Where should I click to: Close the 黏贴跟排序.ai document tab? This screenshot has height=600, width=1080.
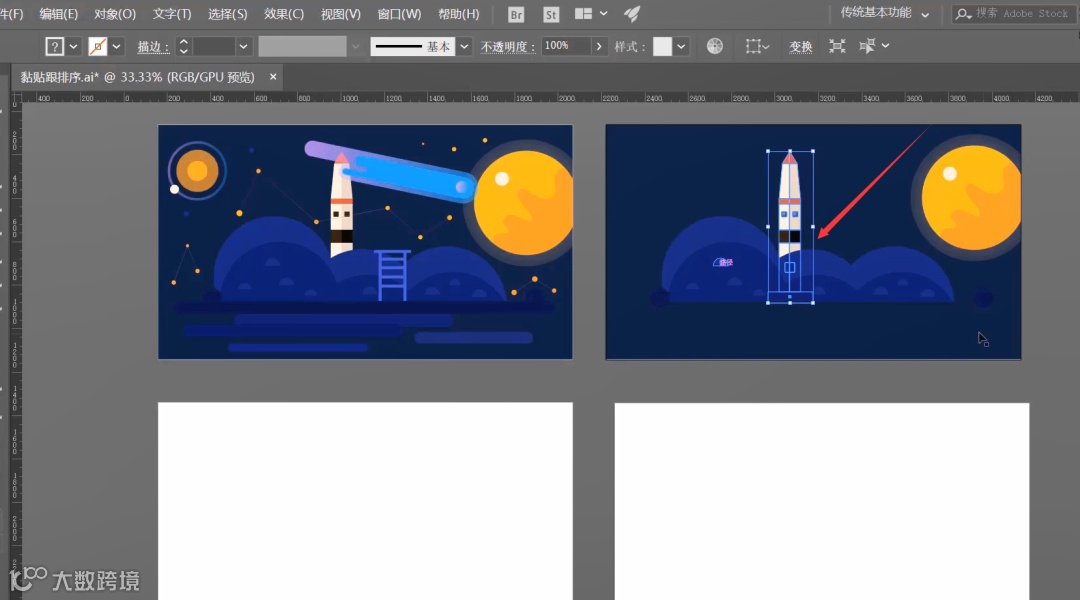273,77
